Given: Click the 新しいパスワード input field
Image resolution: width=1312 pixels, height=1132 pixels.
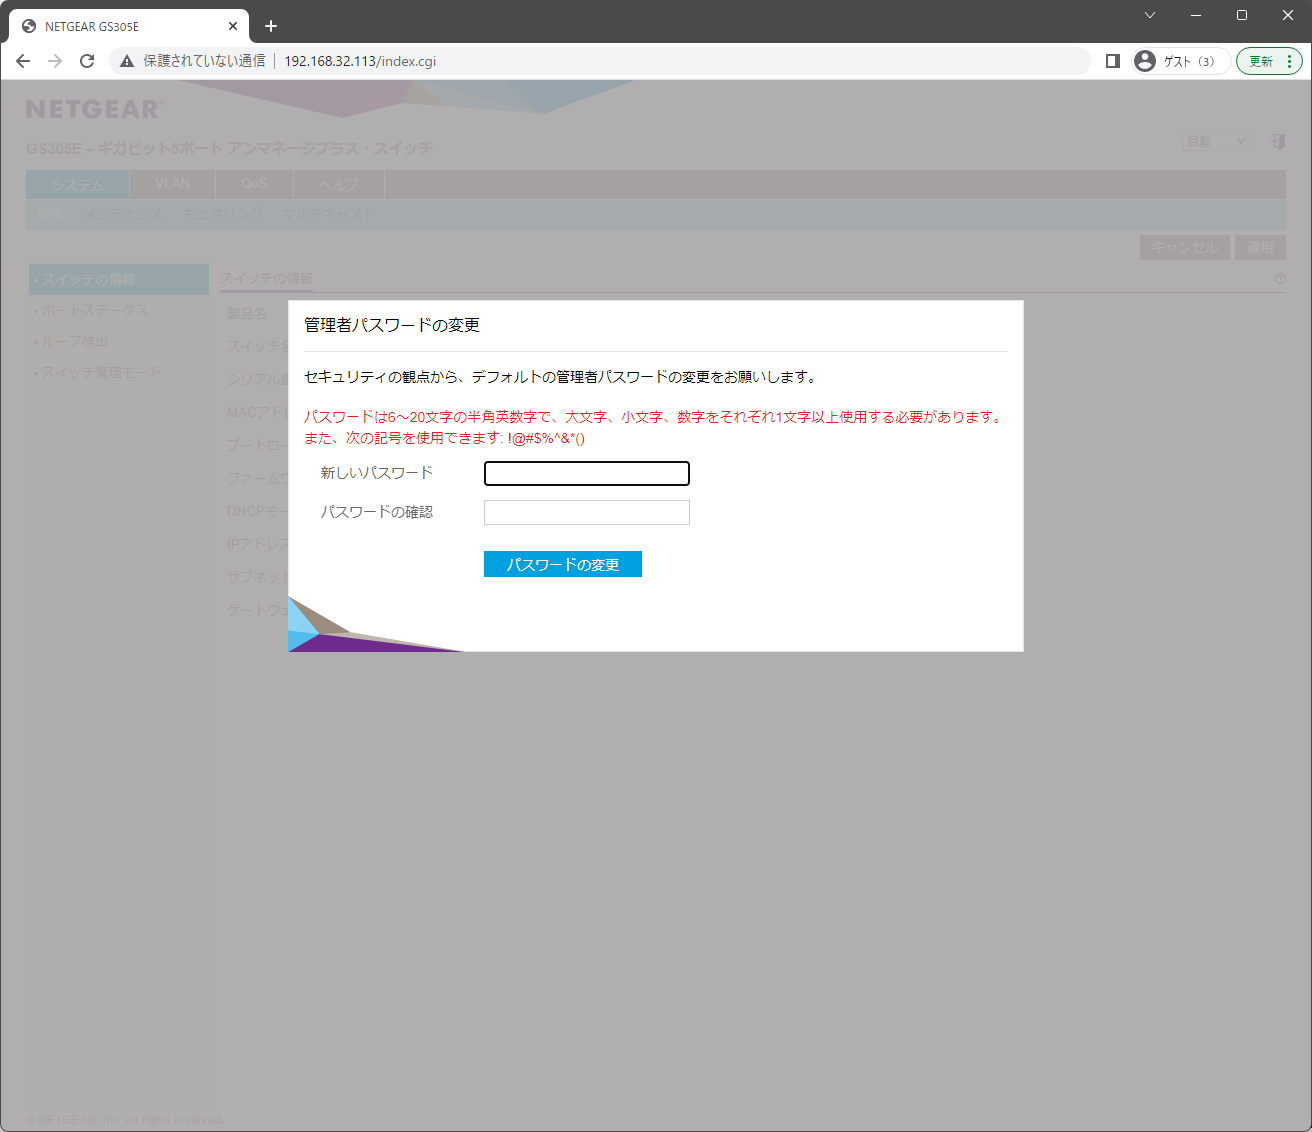Looking at the screenshot, I should (586, 473).
